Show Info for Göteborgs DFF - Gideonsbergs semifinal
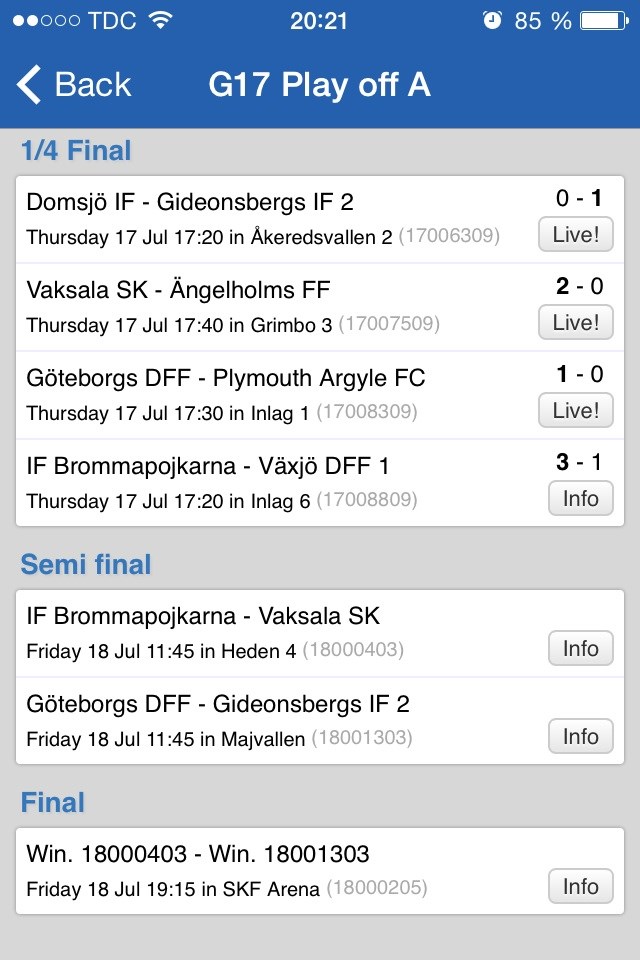640x960 pixels. click(x=580, y=736)
